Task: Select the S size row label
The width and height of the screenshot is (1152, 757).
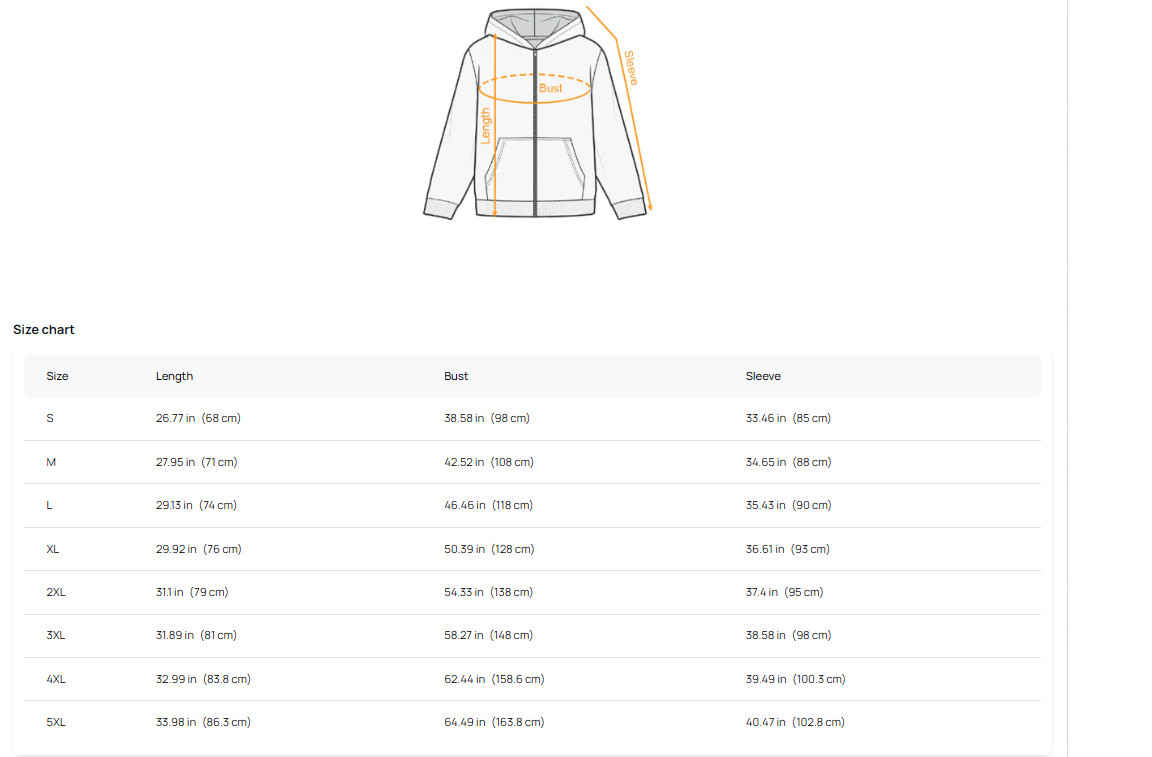Action: click(x=50, y=418)
